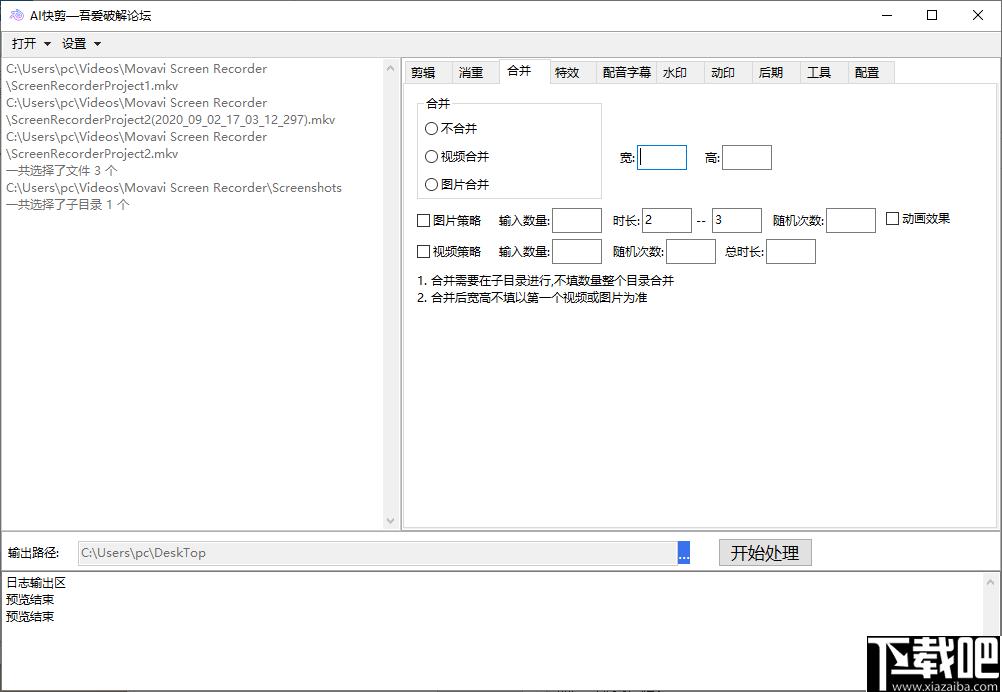Click the 日志输出区 log heading
The image size is (1002, 692).
[36, 583]
